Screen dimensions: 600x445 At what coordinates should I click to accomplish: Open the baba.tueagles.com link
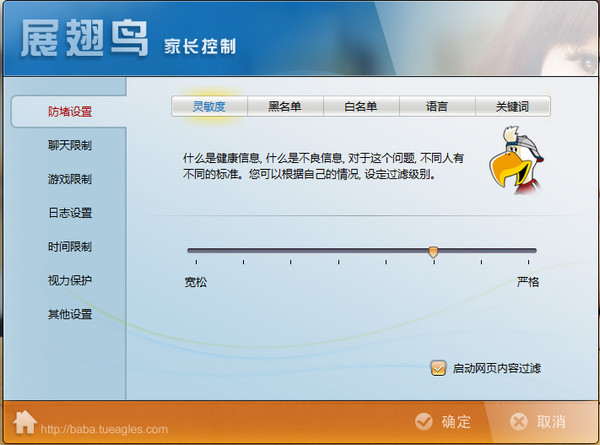coord(104,429)
